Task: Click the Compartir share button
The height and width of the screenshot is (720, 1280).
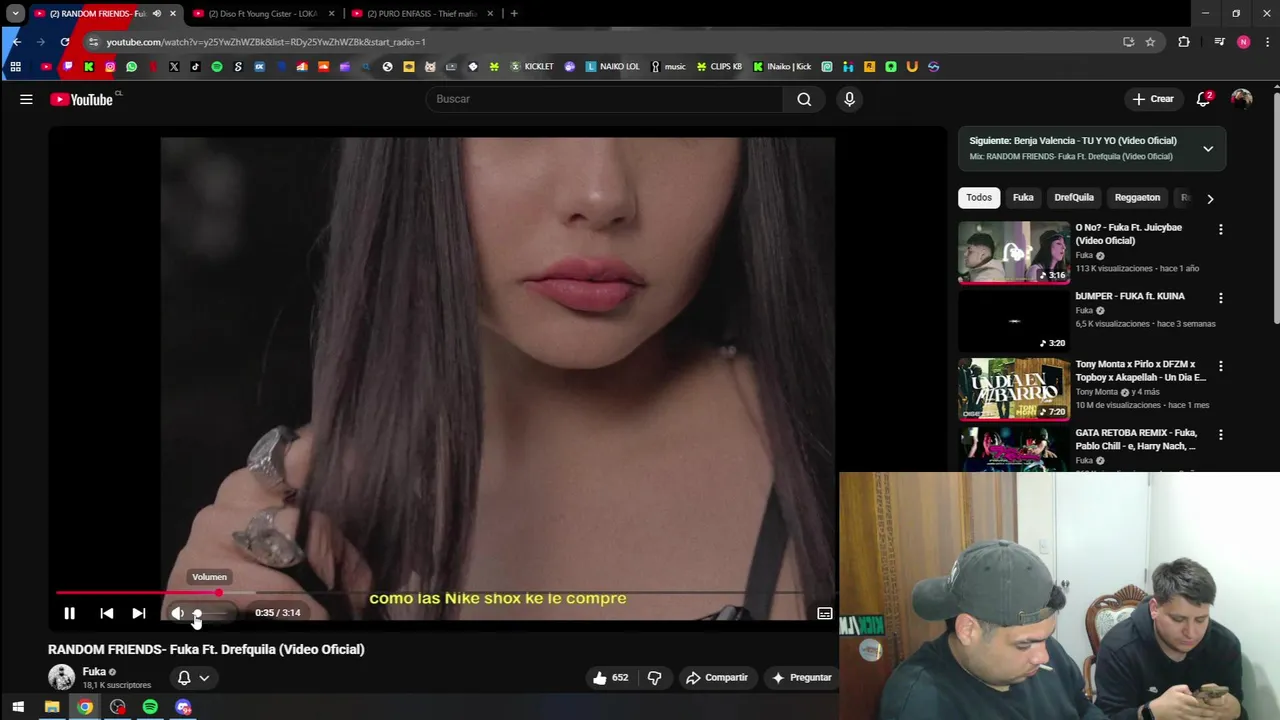Action: pos(716,678)
